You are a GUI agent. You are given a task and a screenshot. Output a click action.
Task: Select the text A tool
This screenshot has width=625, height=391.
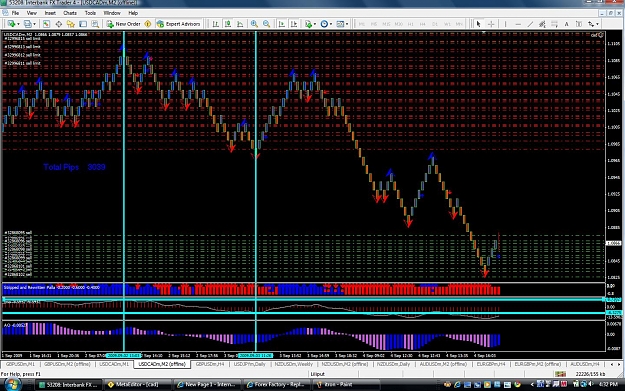[x=566, y=24]
